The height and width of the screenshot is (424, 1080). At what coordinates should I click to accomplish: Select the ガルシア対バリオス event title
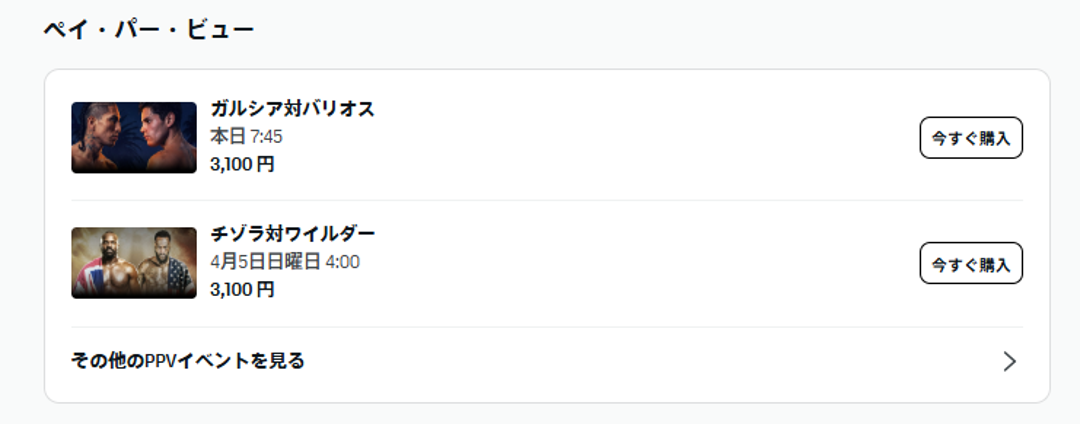point(292,109)
